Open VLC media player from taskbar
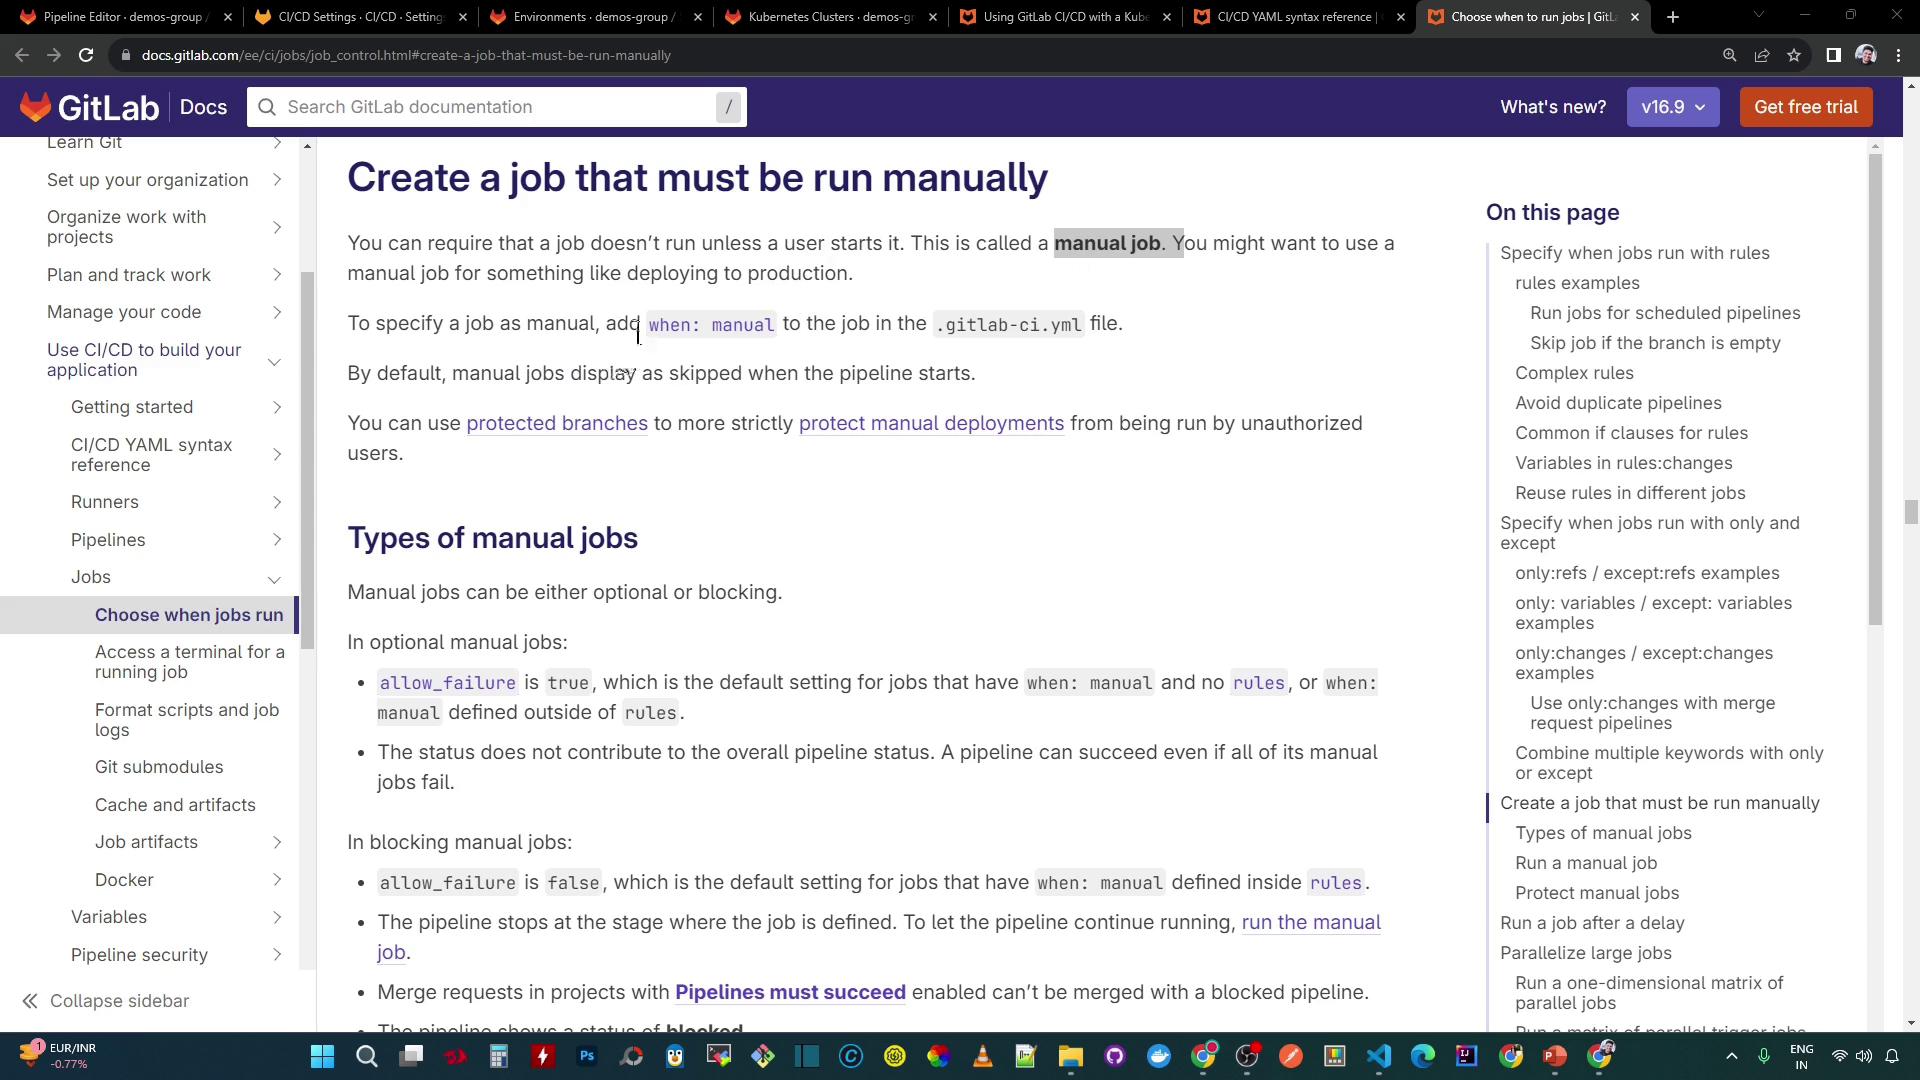 point(982,1056)
